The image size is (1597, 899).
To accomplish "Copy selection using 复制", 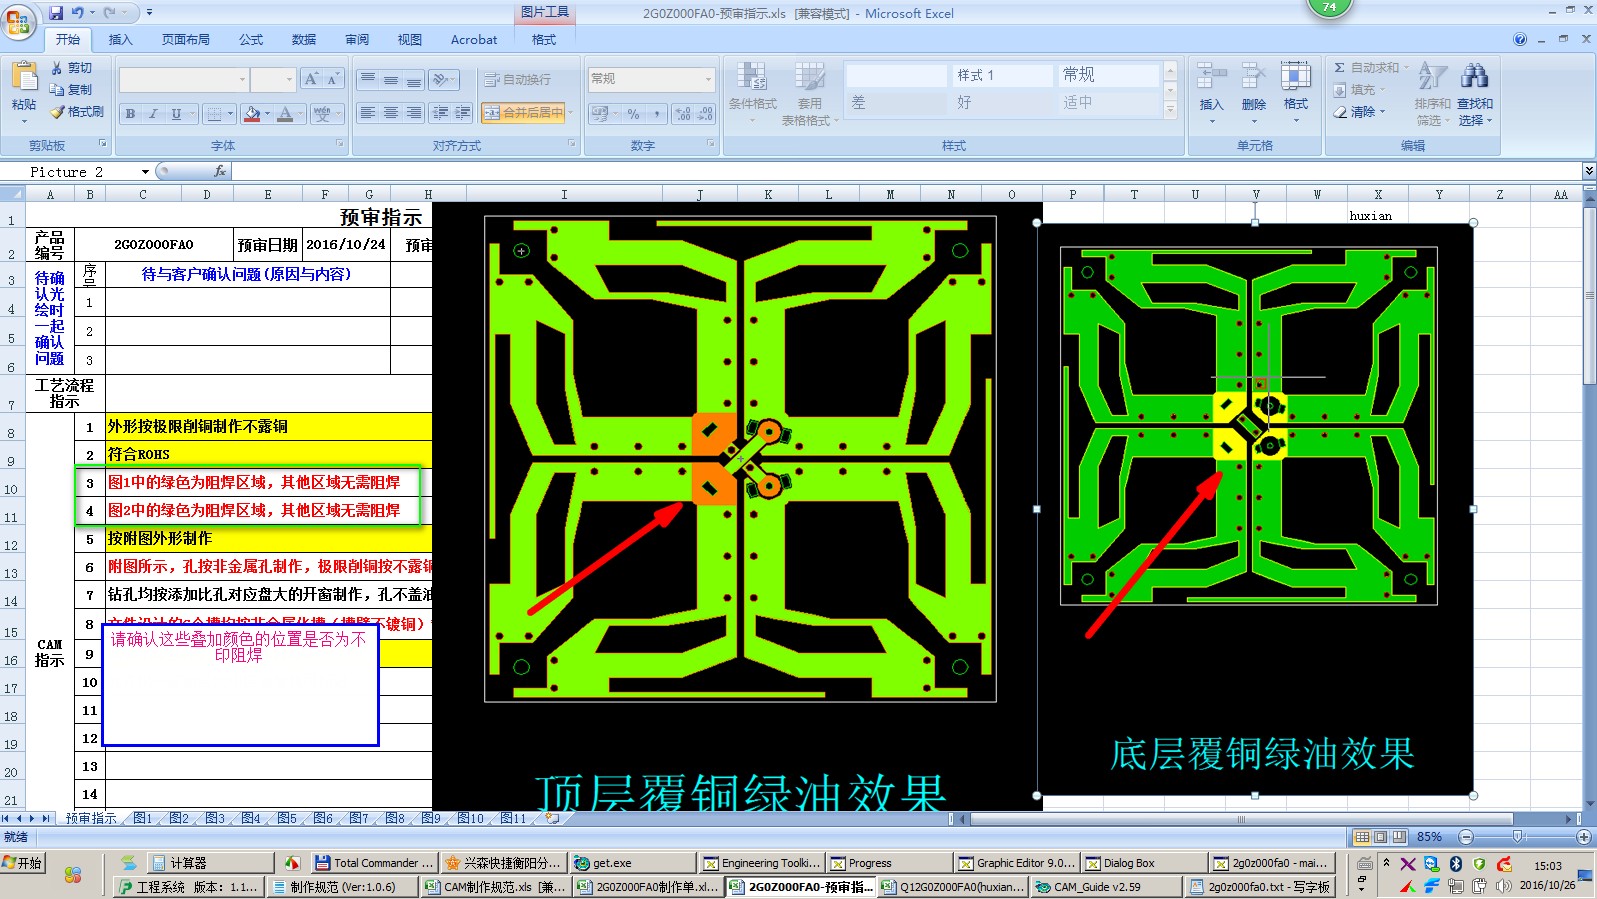I will click(72, 90).
